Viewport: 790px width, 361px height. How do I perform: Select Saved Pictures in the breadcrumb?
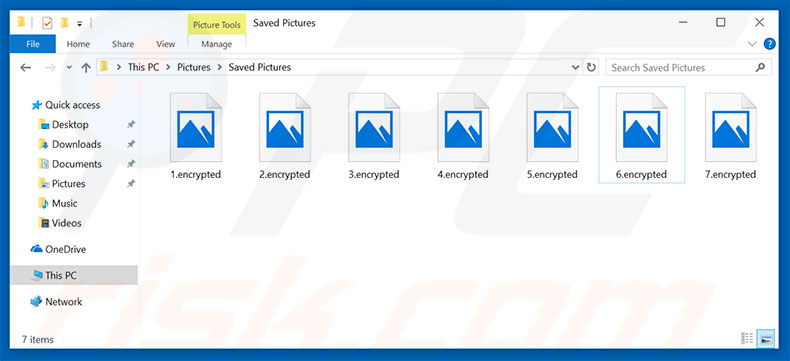coord(259,67)
